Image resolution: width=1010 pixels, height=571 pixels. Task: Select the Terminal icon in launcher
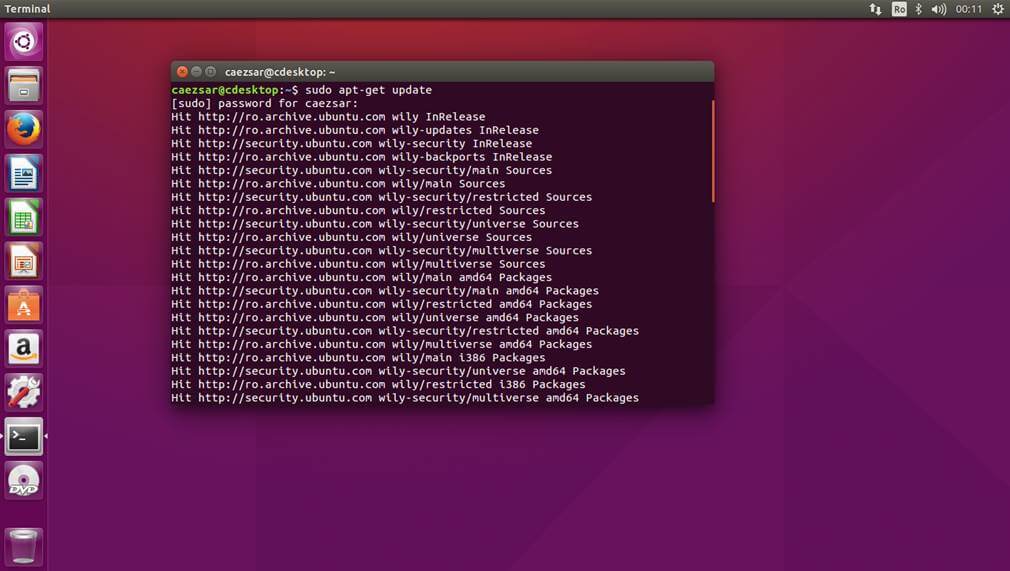pyautogui.click(x=24, y=437)
